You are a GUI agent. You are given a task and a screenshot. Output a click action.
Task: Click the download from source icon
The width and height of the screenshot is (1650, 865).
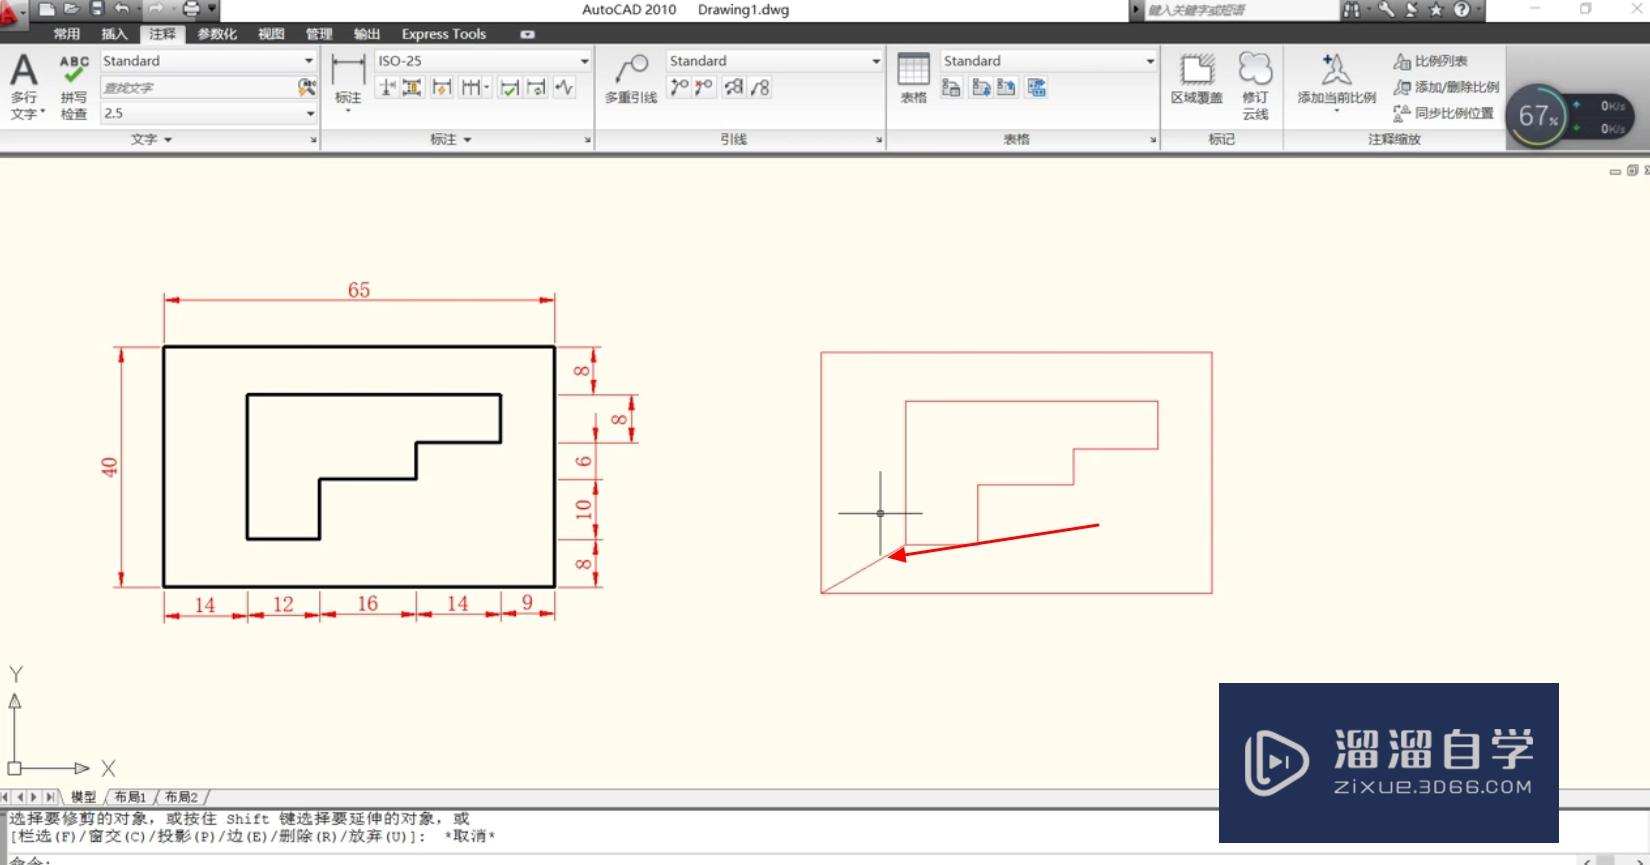pos(981,88)
